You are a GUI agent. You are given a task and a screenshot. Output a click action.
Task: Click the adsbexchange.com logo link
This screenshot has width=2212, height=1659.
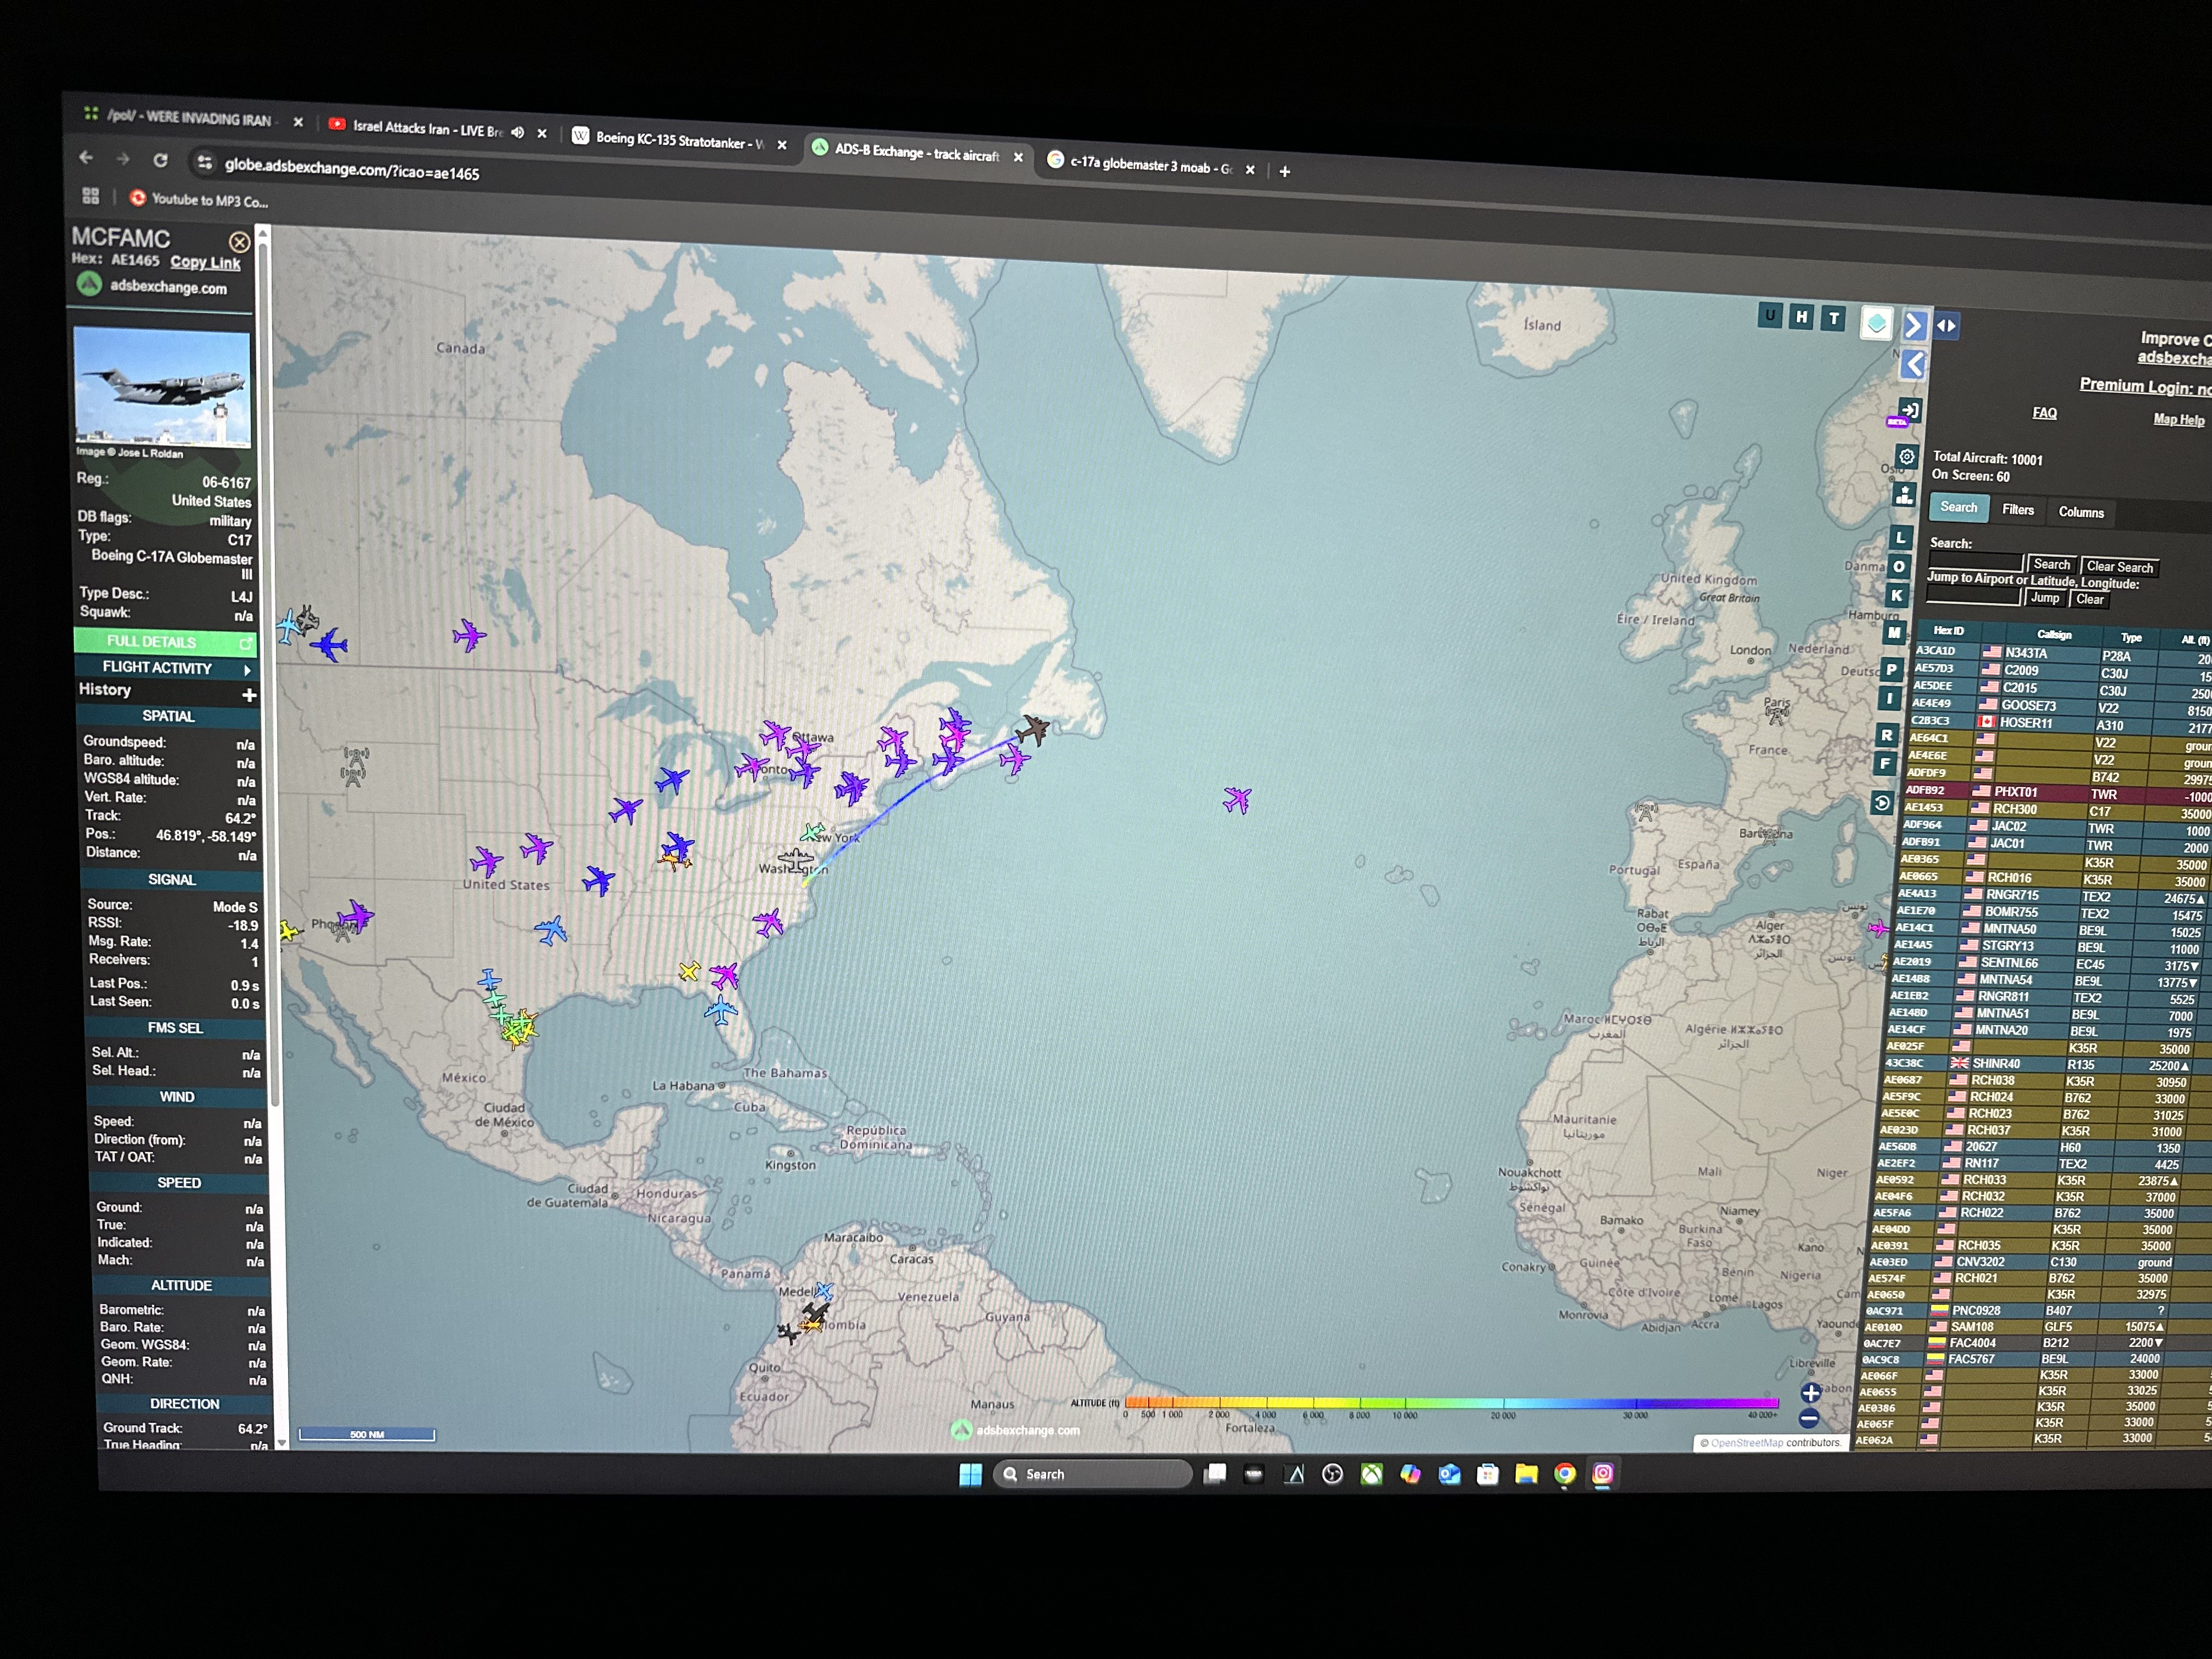(153, 286)
